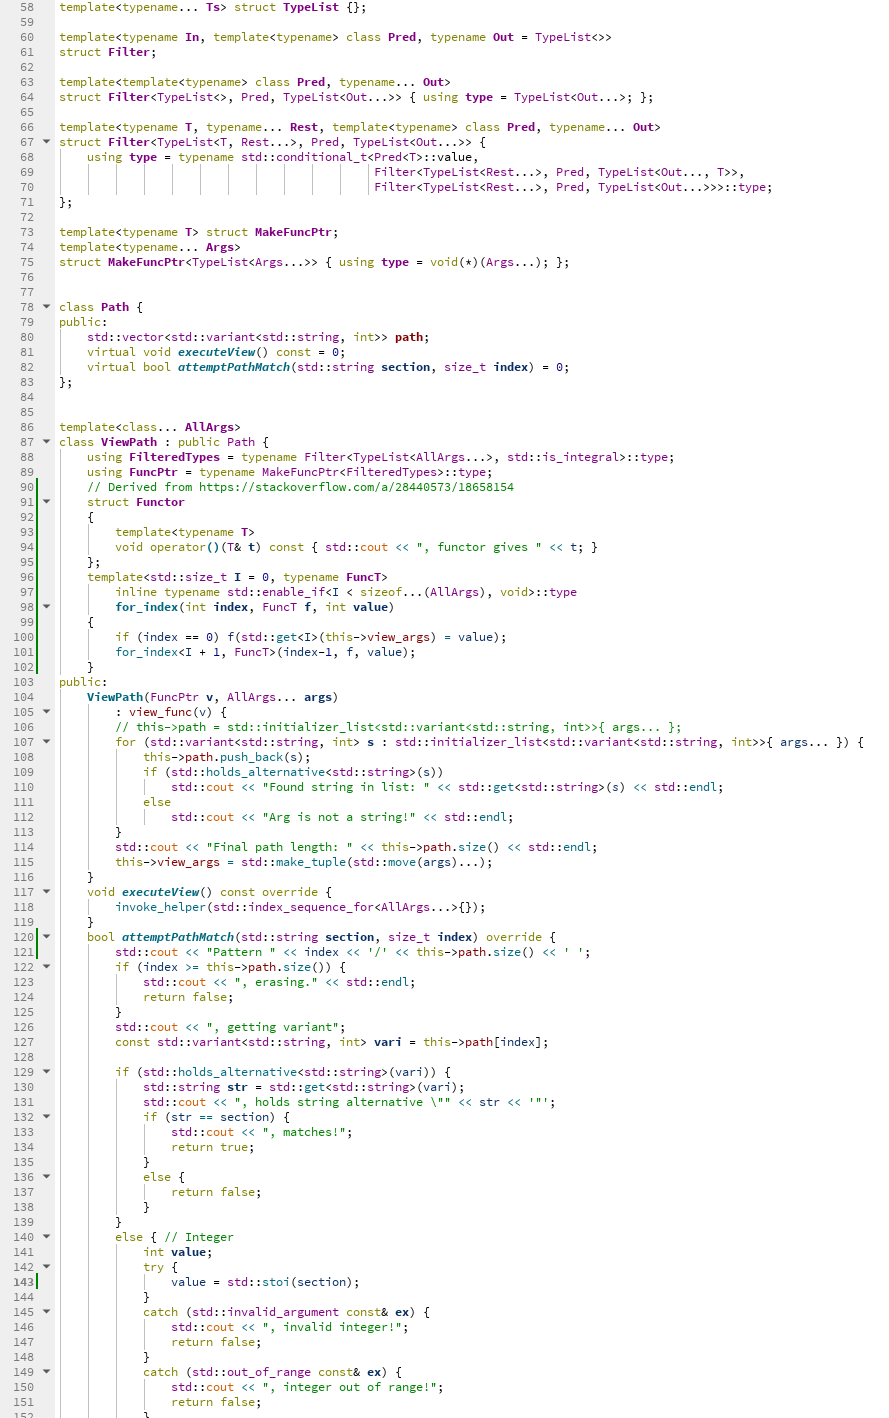Collapse class Path fold at line 78

[x=46, y=307]
